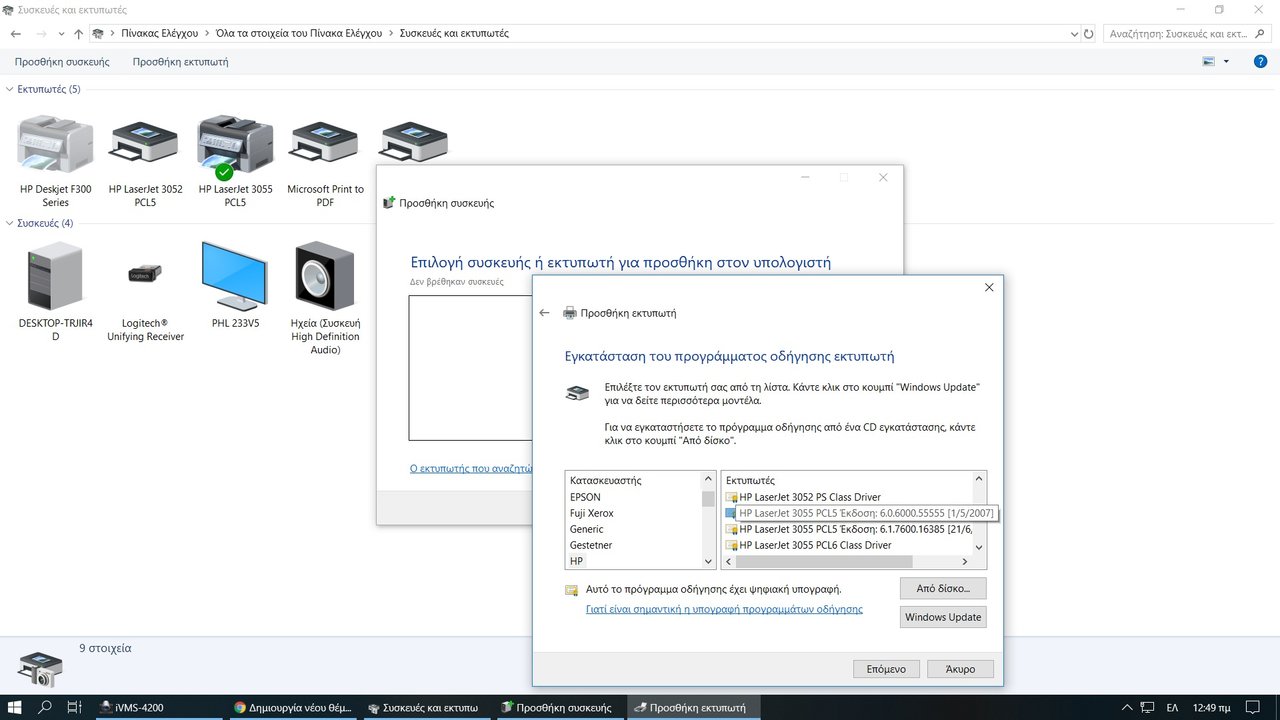Click Προσθήκη εκτυπωτή in the command bar
This screenshot has height=720, width=1280.
point(180,62)
